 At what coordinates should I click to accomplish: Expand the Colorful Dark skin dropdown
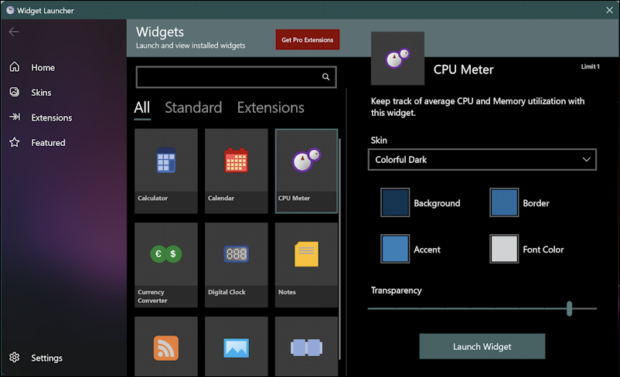482,160
